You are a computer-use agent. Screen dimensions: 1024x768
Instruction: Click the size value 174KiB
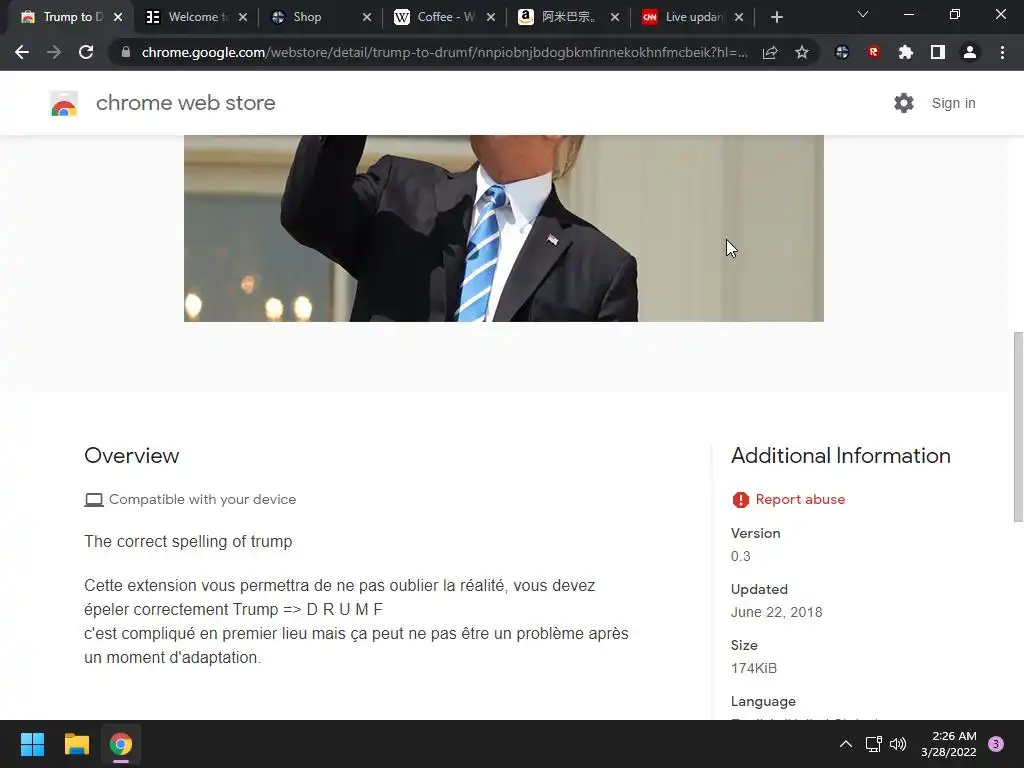pos(754,668)
